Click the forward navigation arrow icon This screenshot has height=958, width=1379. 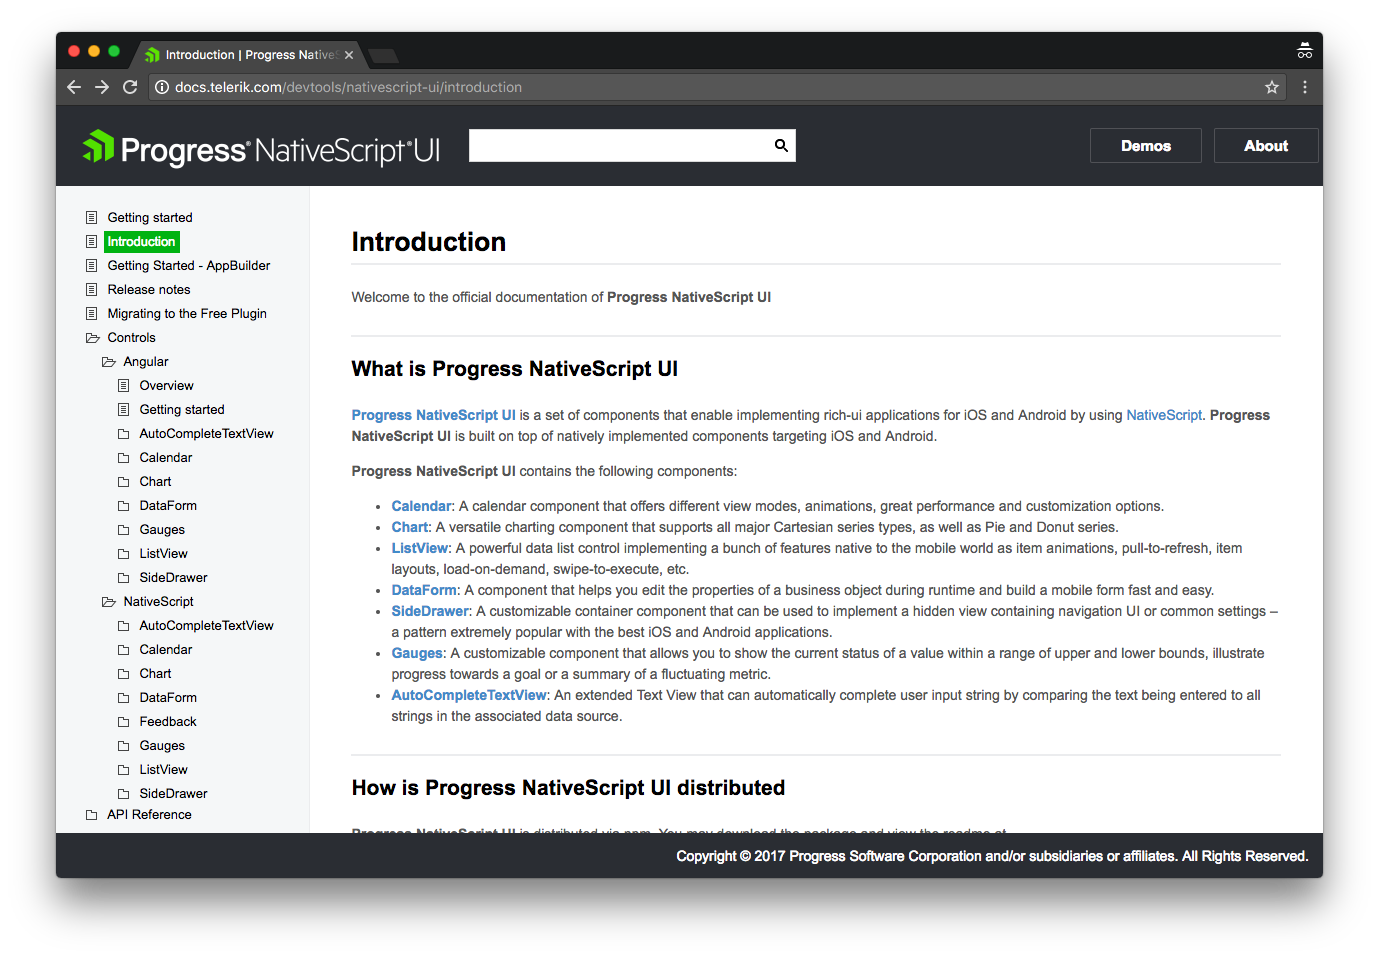tap(101, 87)
